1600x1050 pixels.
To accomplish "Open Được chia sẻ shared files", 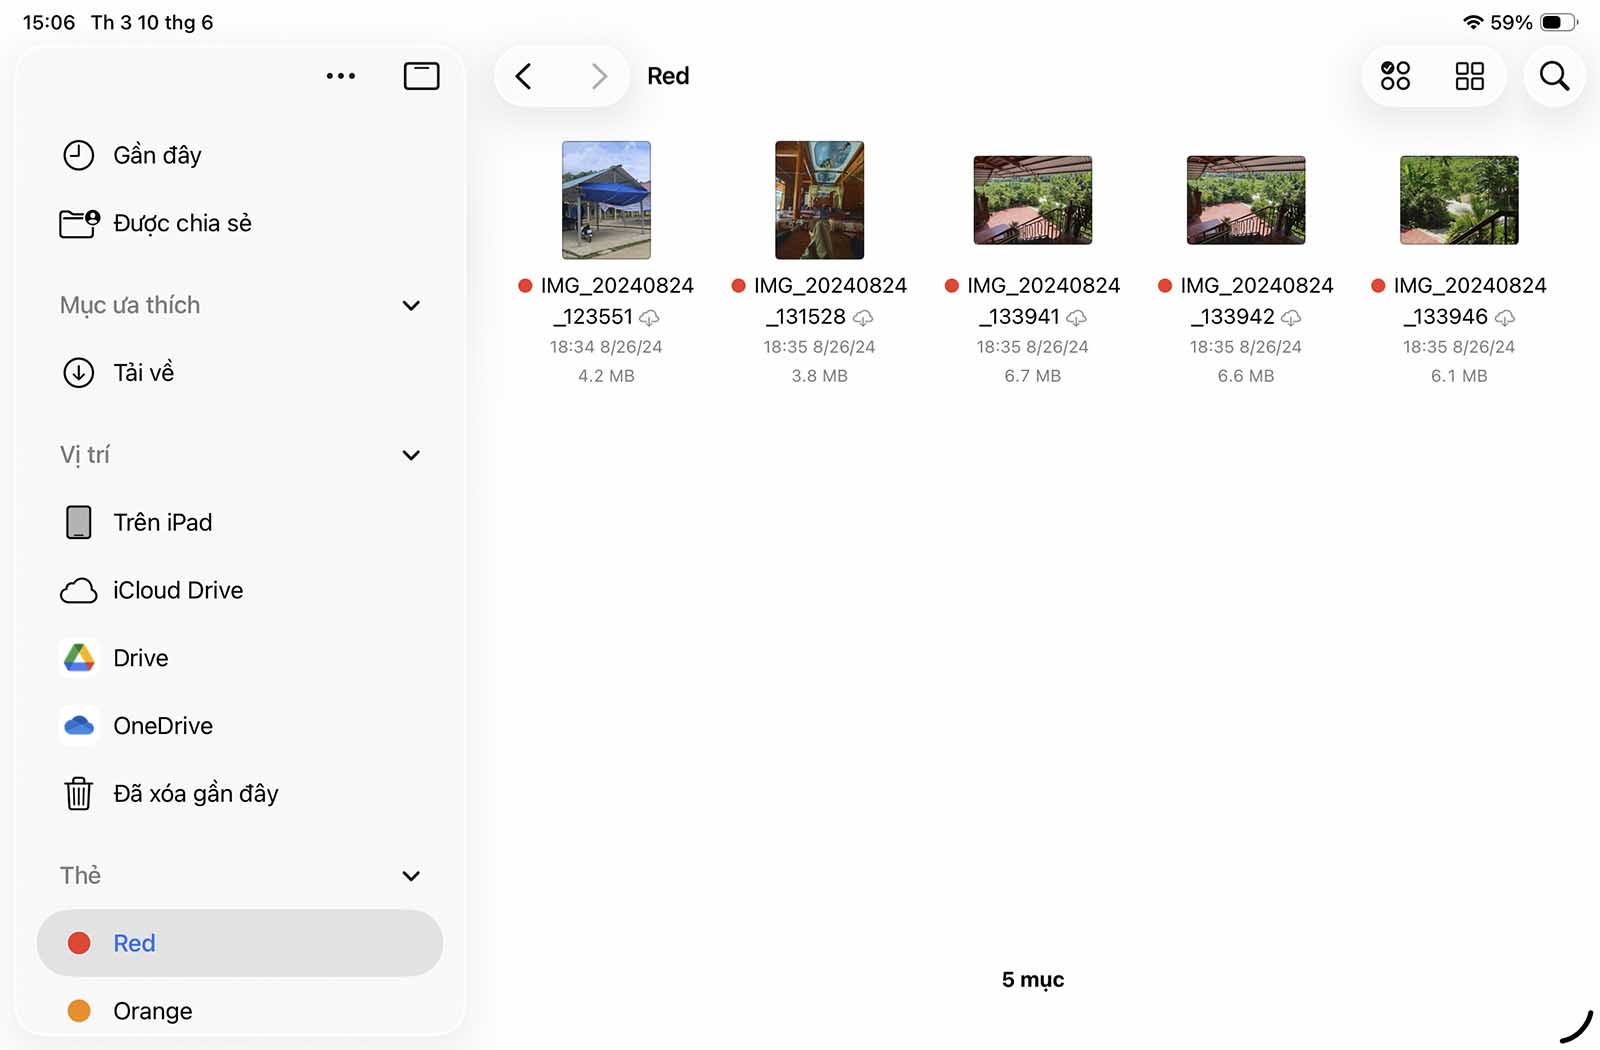I will tap(181, 223).
